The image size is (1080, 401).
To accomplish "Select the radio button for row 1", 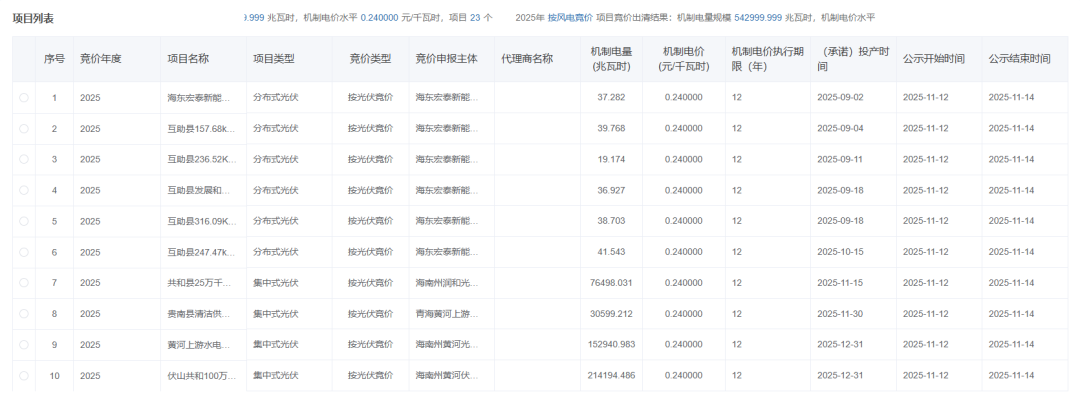I will [x=24, y=98].
